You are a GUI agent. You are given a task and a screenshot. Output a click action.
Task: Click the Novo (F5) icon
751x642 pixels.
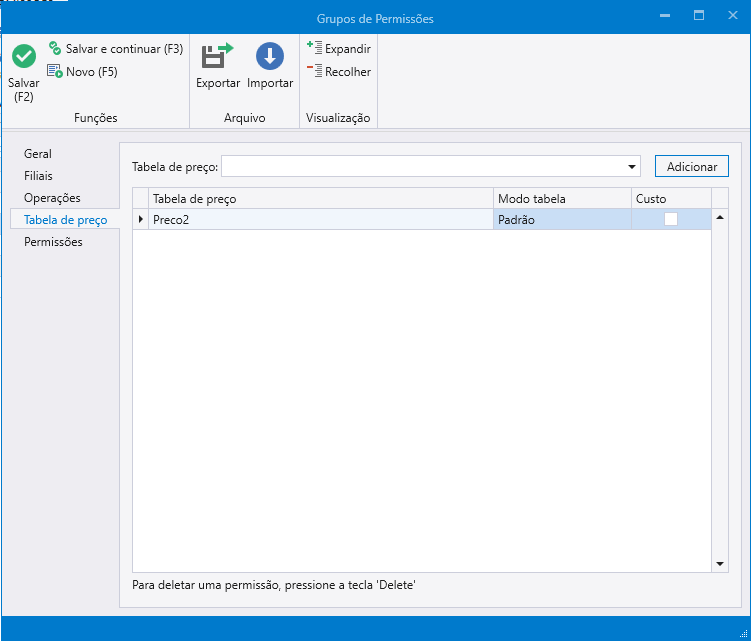(x=55, y=72)
